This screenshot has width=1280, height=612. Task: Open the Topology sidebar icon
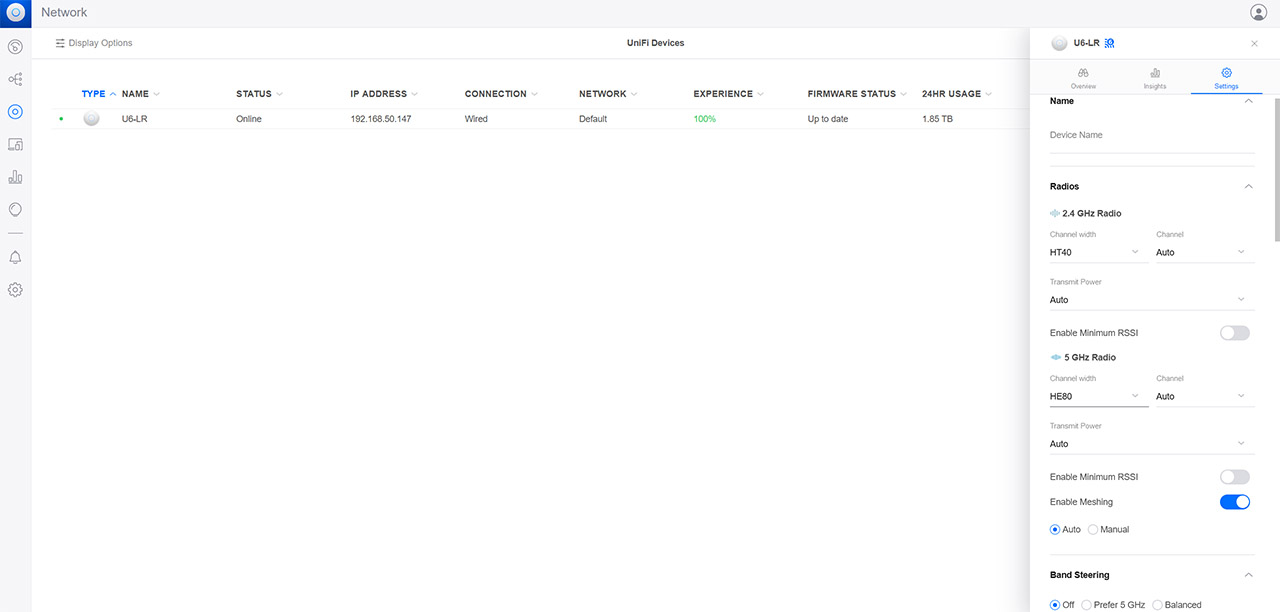point(15,79)
